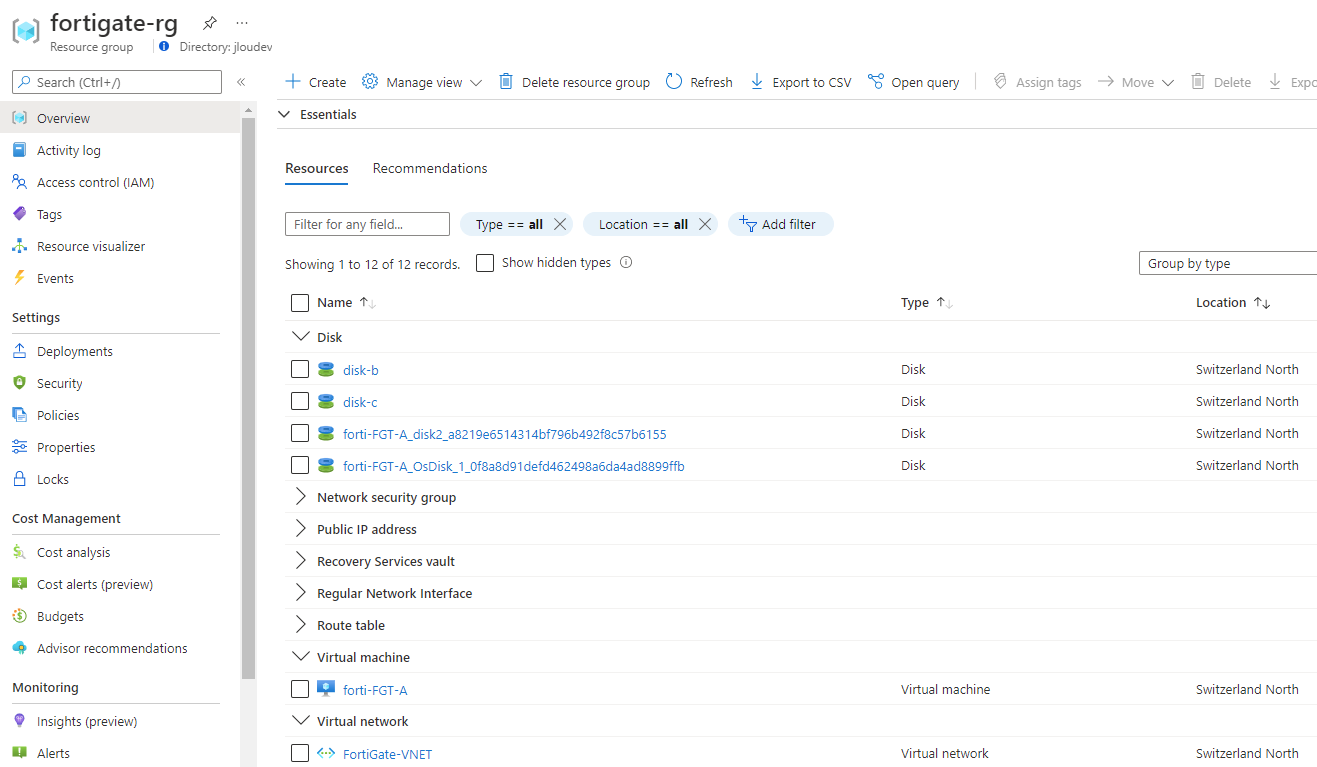
Task: Click the Cost alerts icon
Action: [19, 584]
